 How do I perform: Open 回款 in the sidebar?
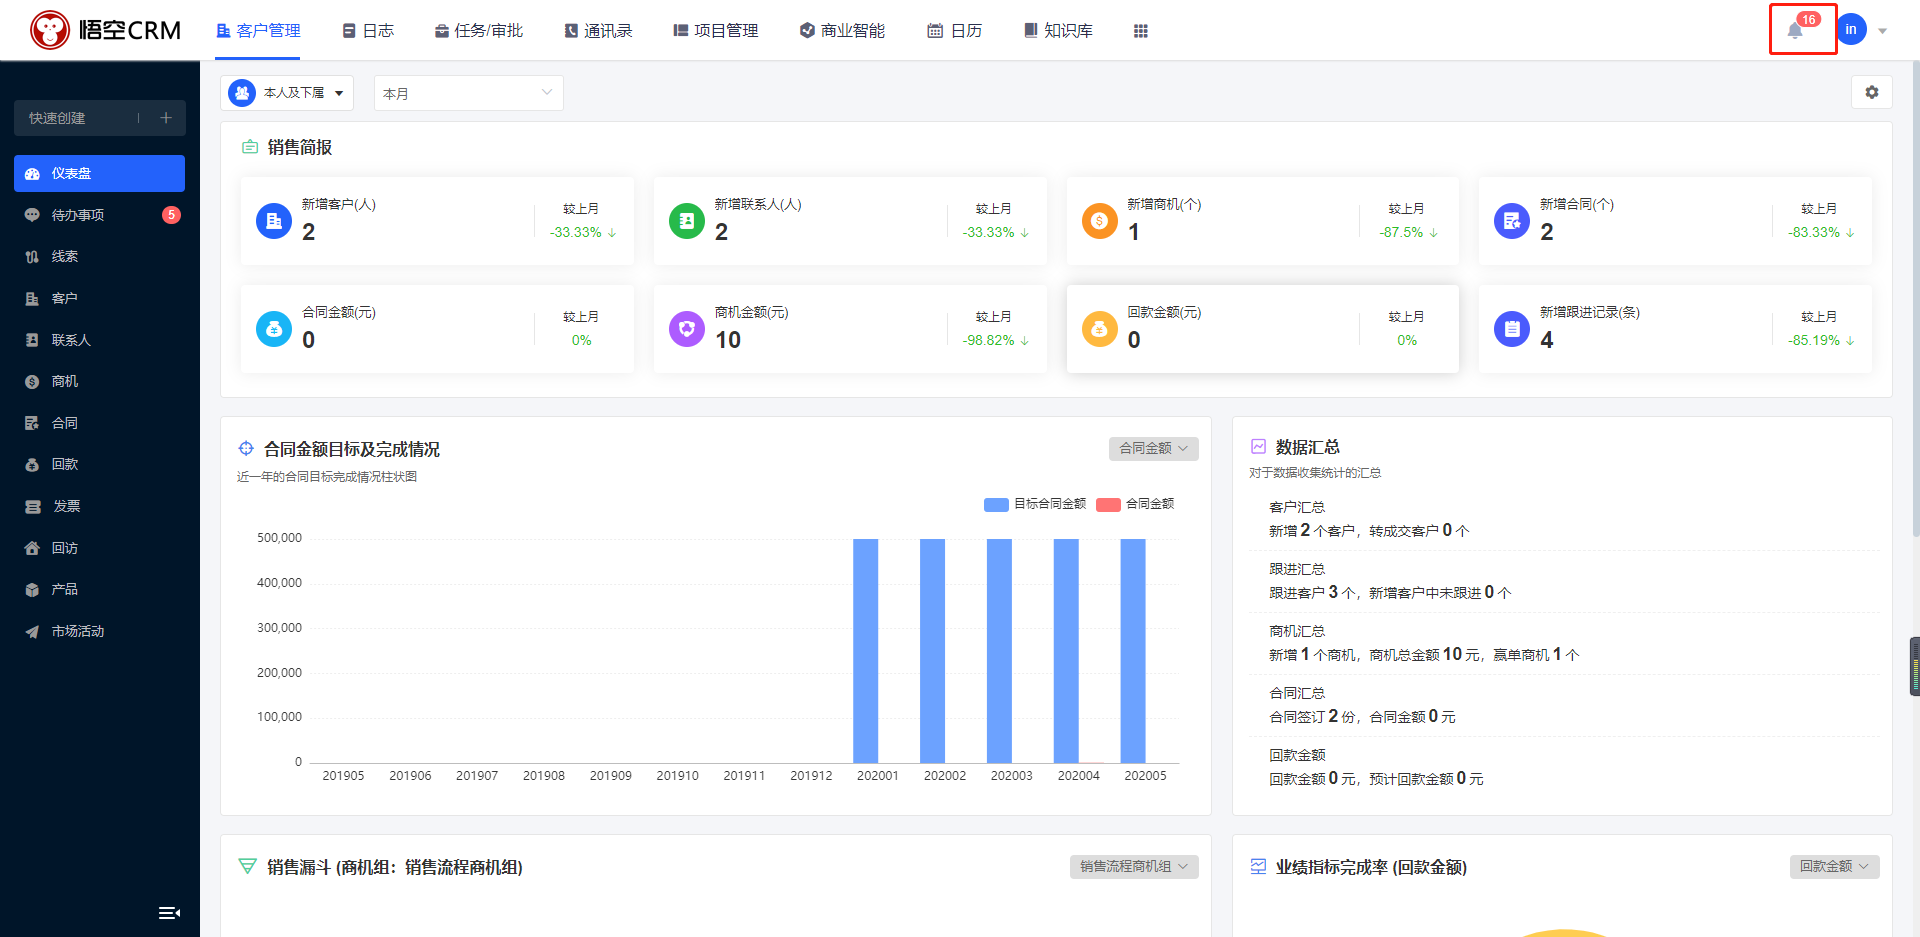tap(99, 464)
